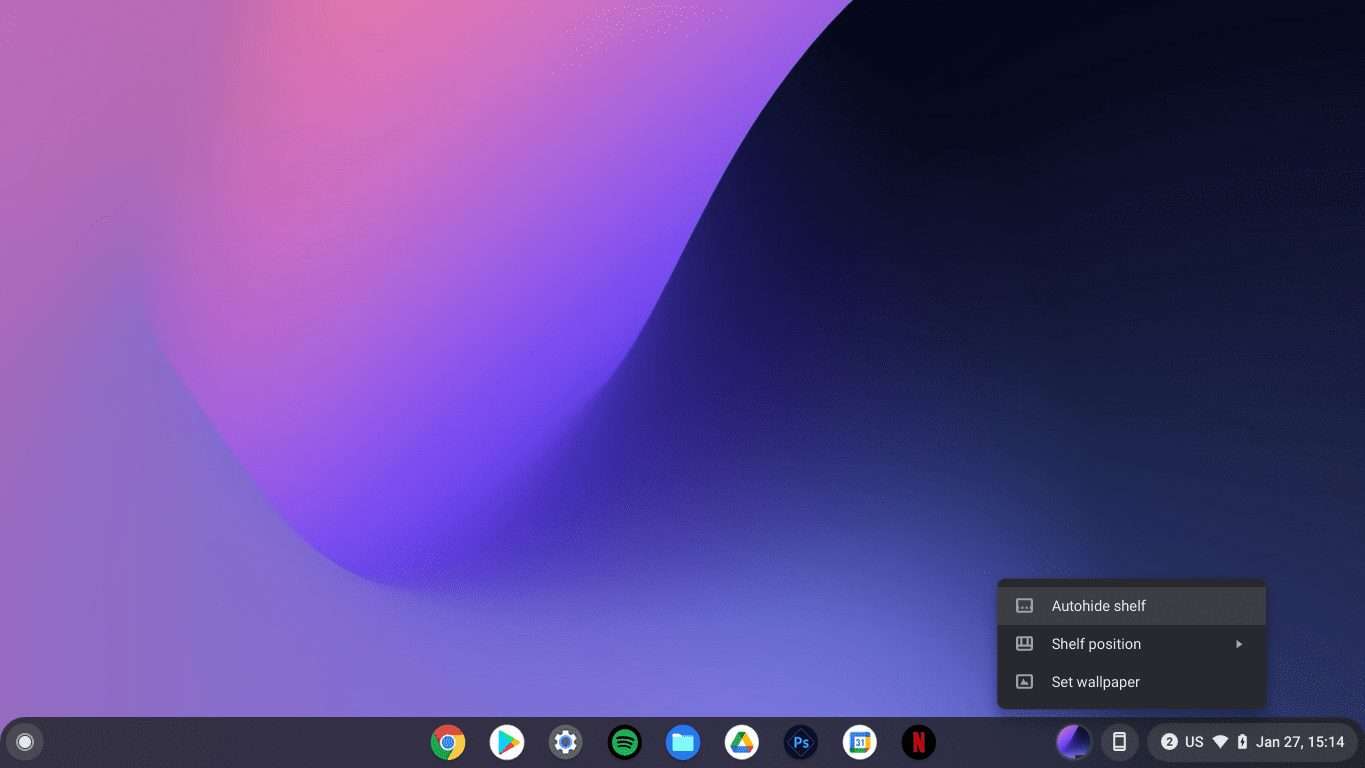Click the Autohide shelf icon
Screen dimensions: 1365x768
pos(1024,606)
